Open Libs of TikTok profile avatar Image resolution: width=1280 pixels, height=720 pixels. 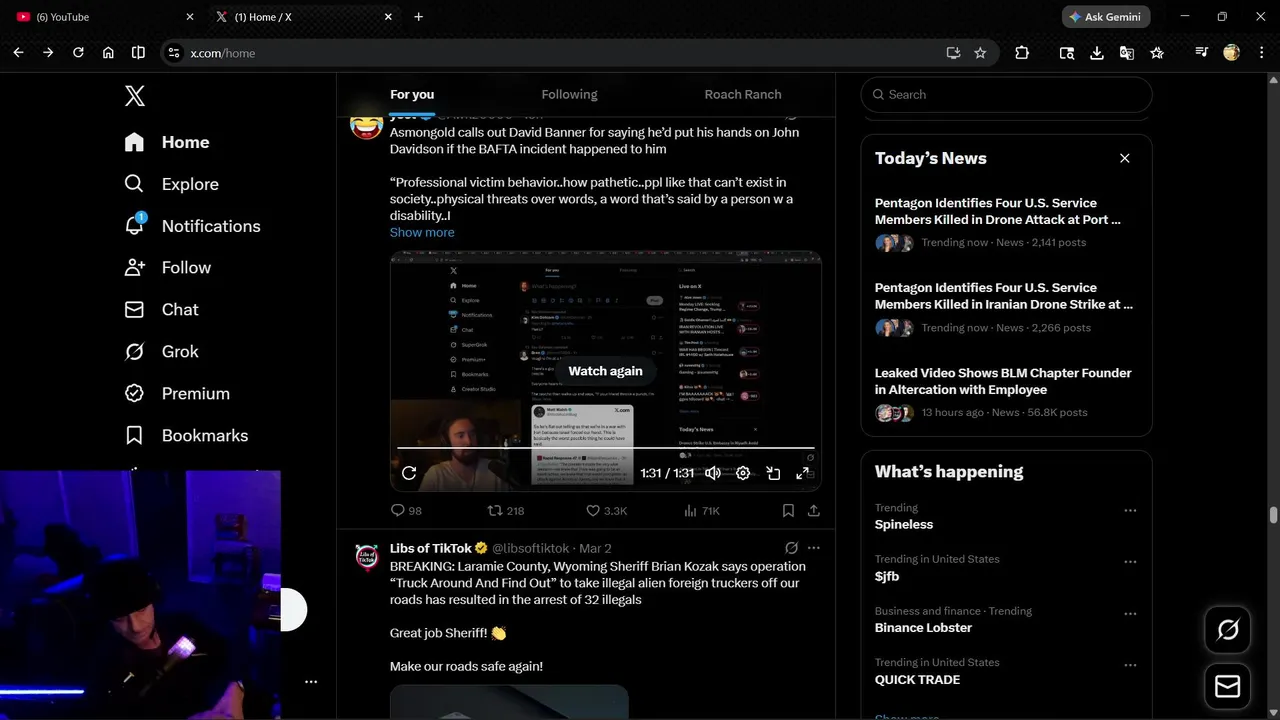click(368, 557)
